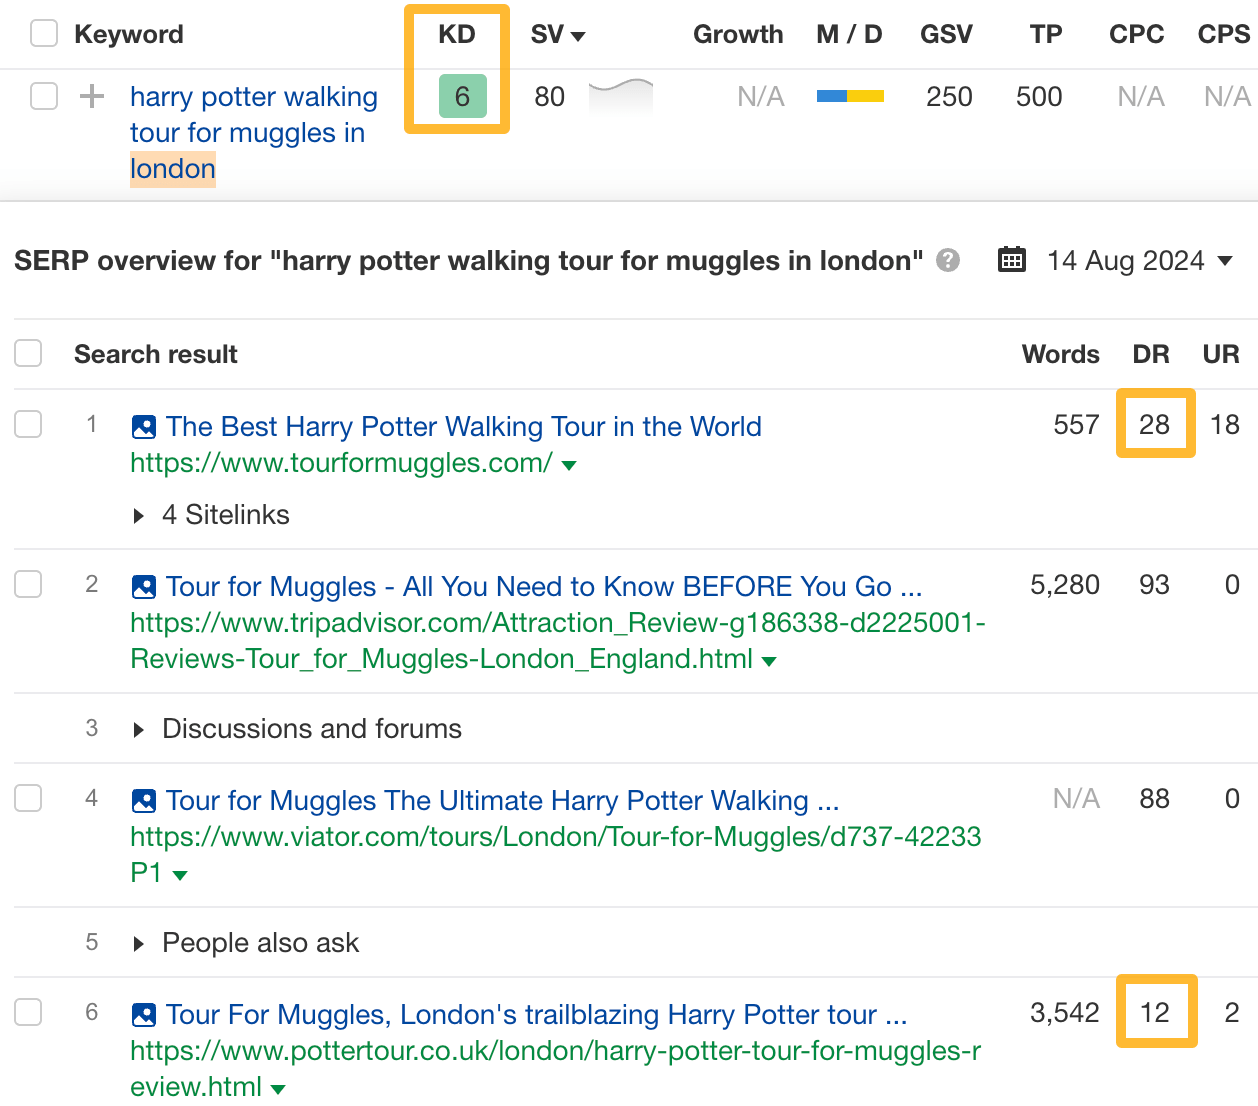Check the header checkbox above all search results
The height and width of the screenshot is (1106, 1258).
coord(28,353)
